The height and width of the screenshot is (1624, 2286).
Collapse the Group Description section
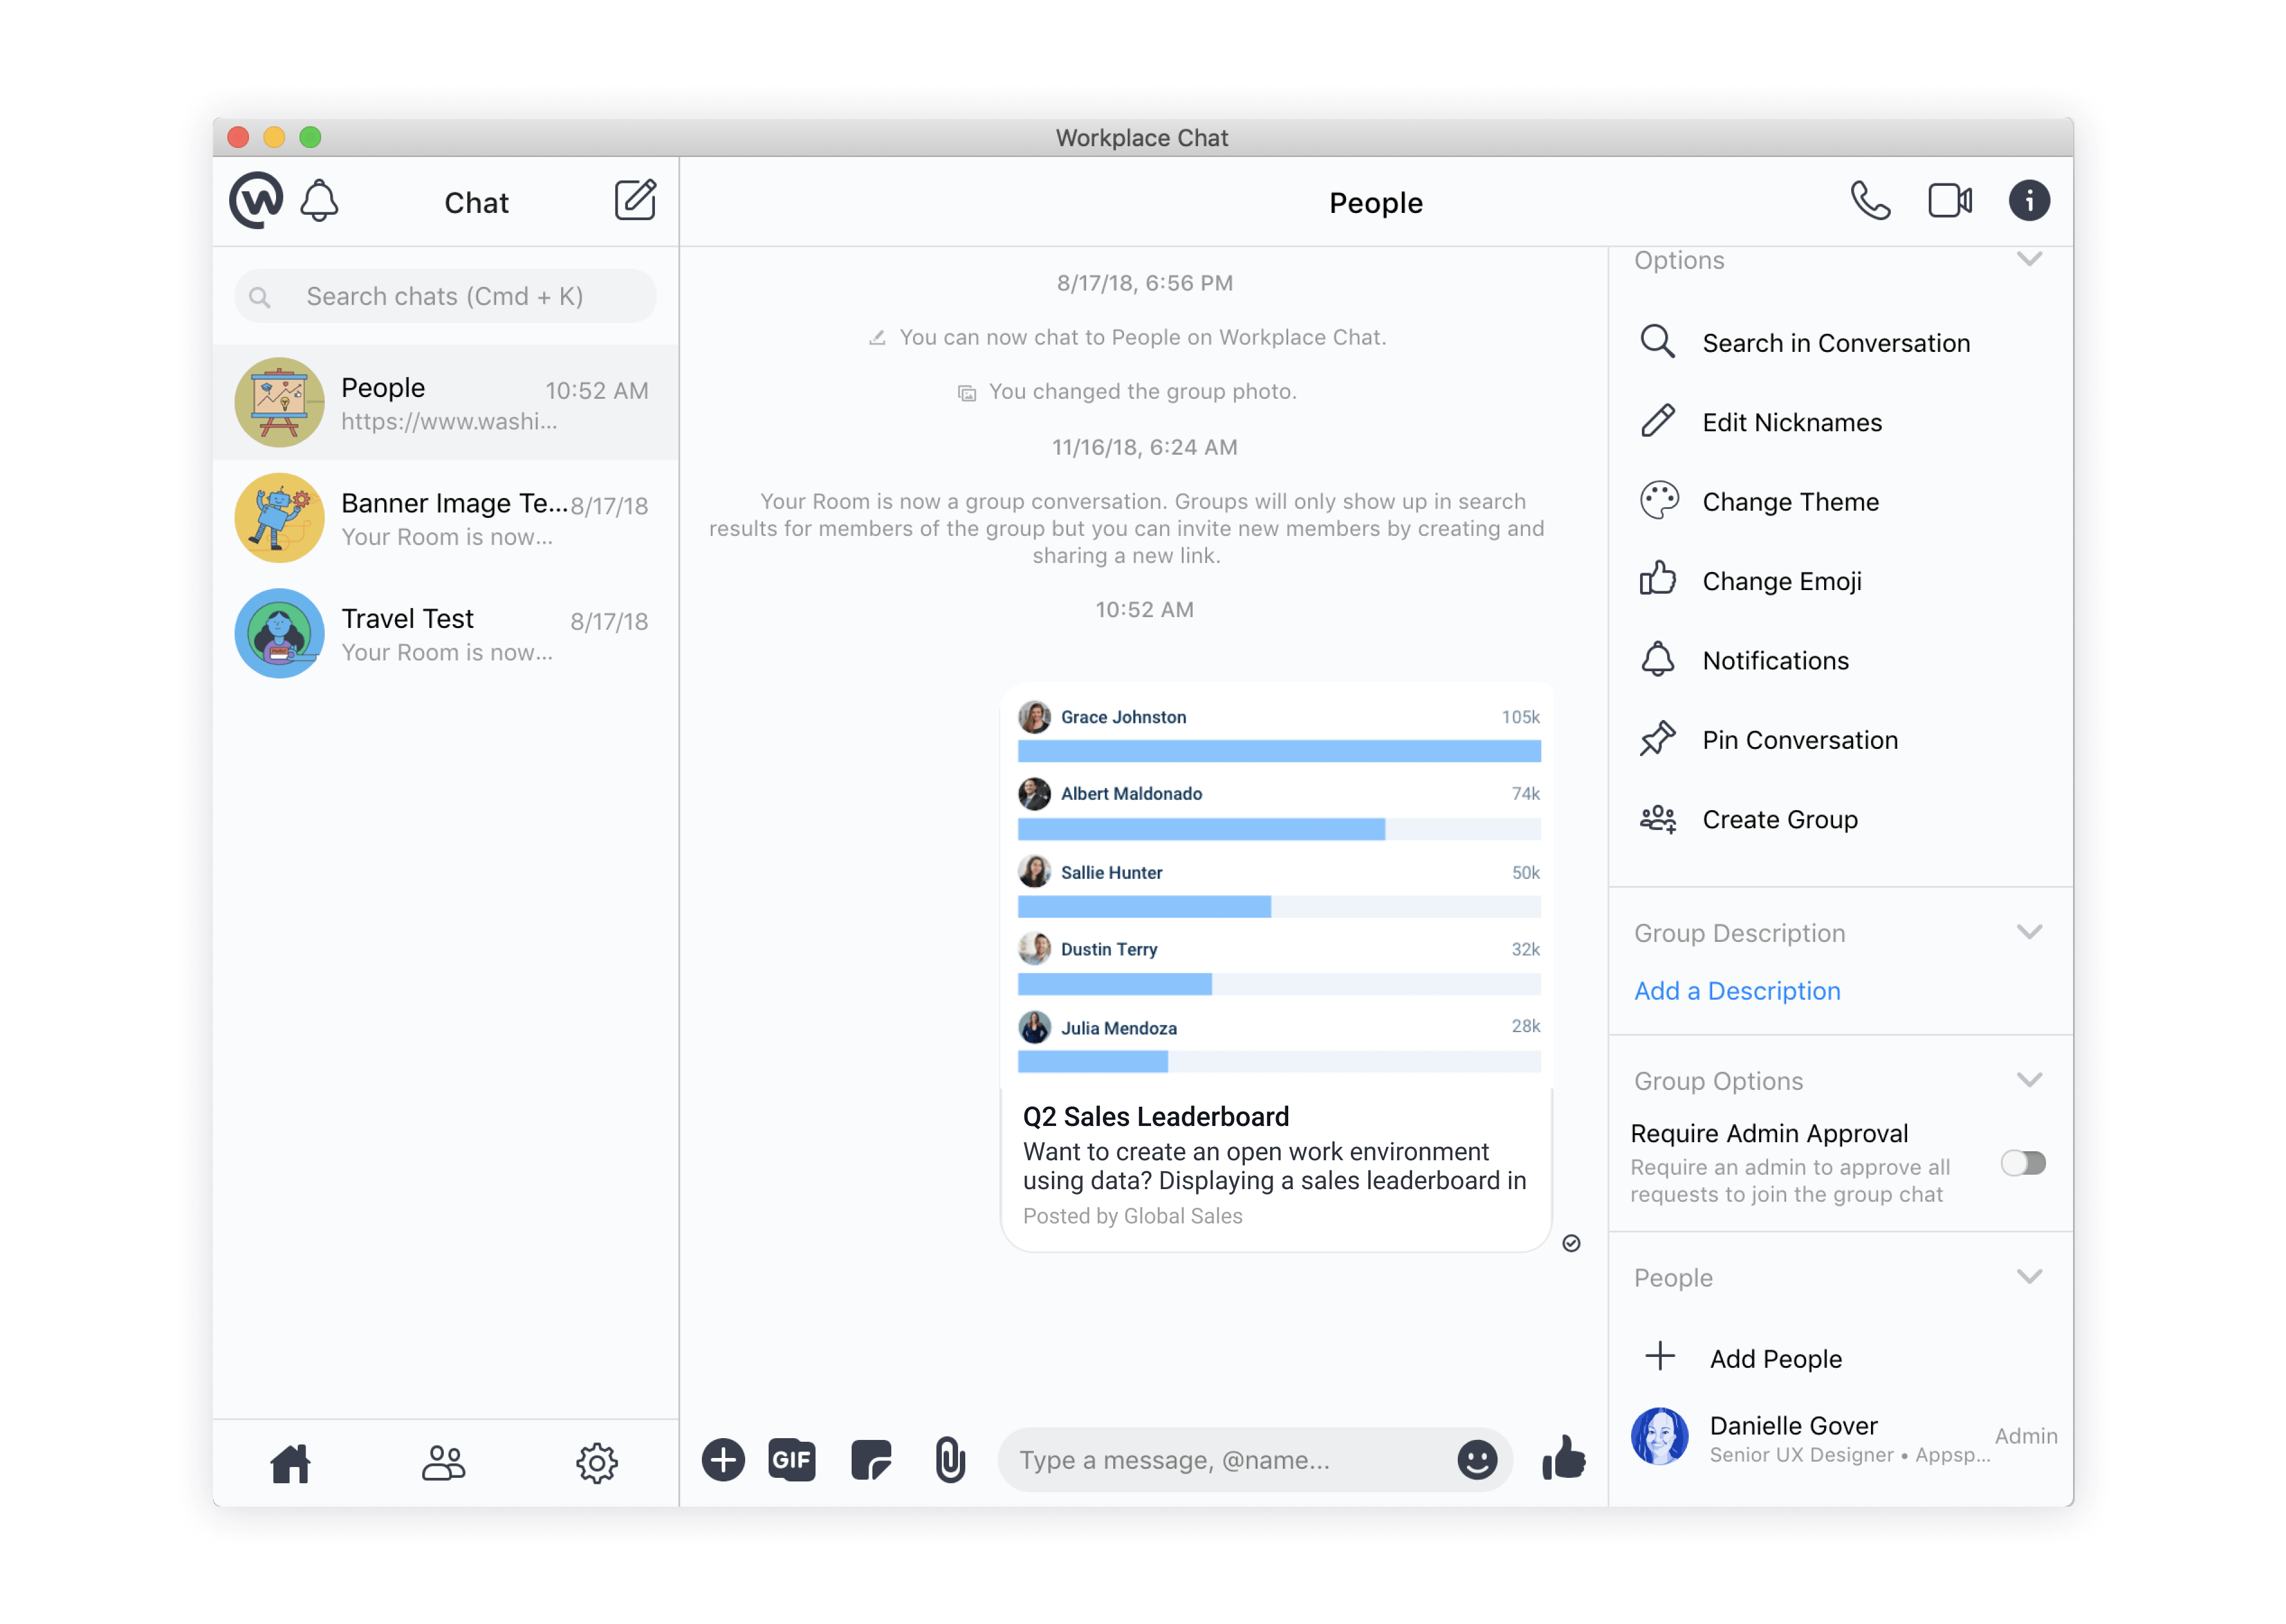tap(2029, 932)
